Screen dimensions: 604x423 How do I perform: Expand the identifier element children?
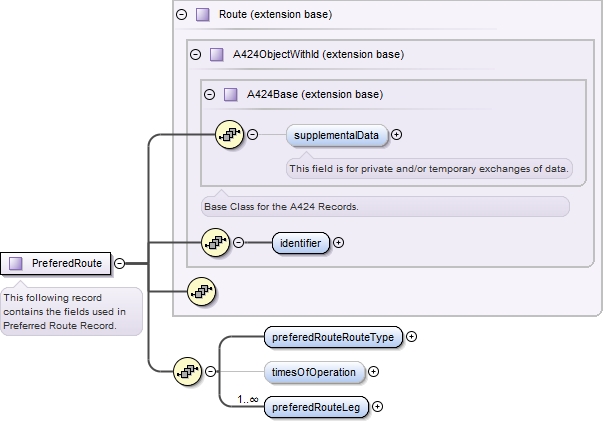338,242
